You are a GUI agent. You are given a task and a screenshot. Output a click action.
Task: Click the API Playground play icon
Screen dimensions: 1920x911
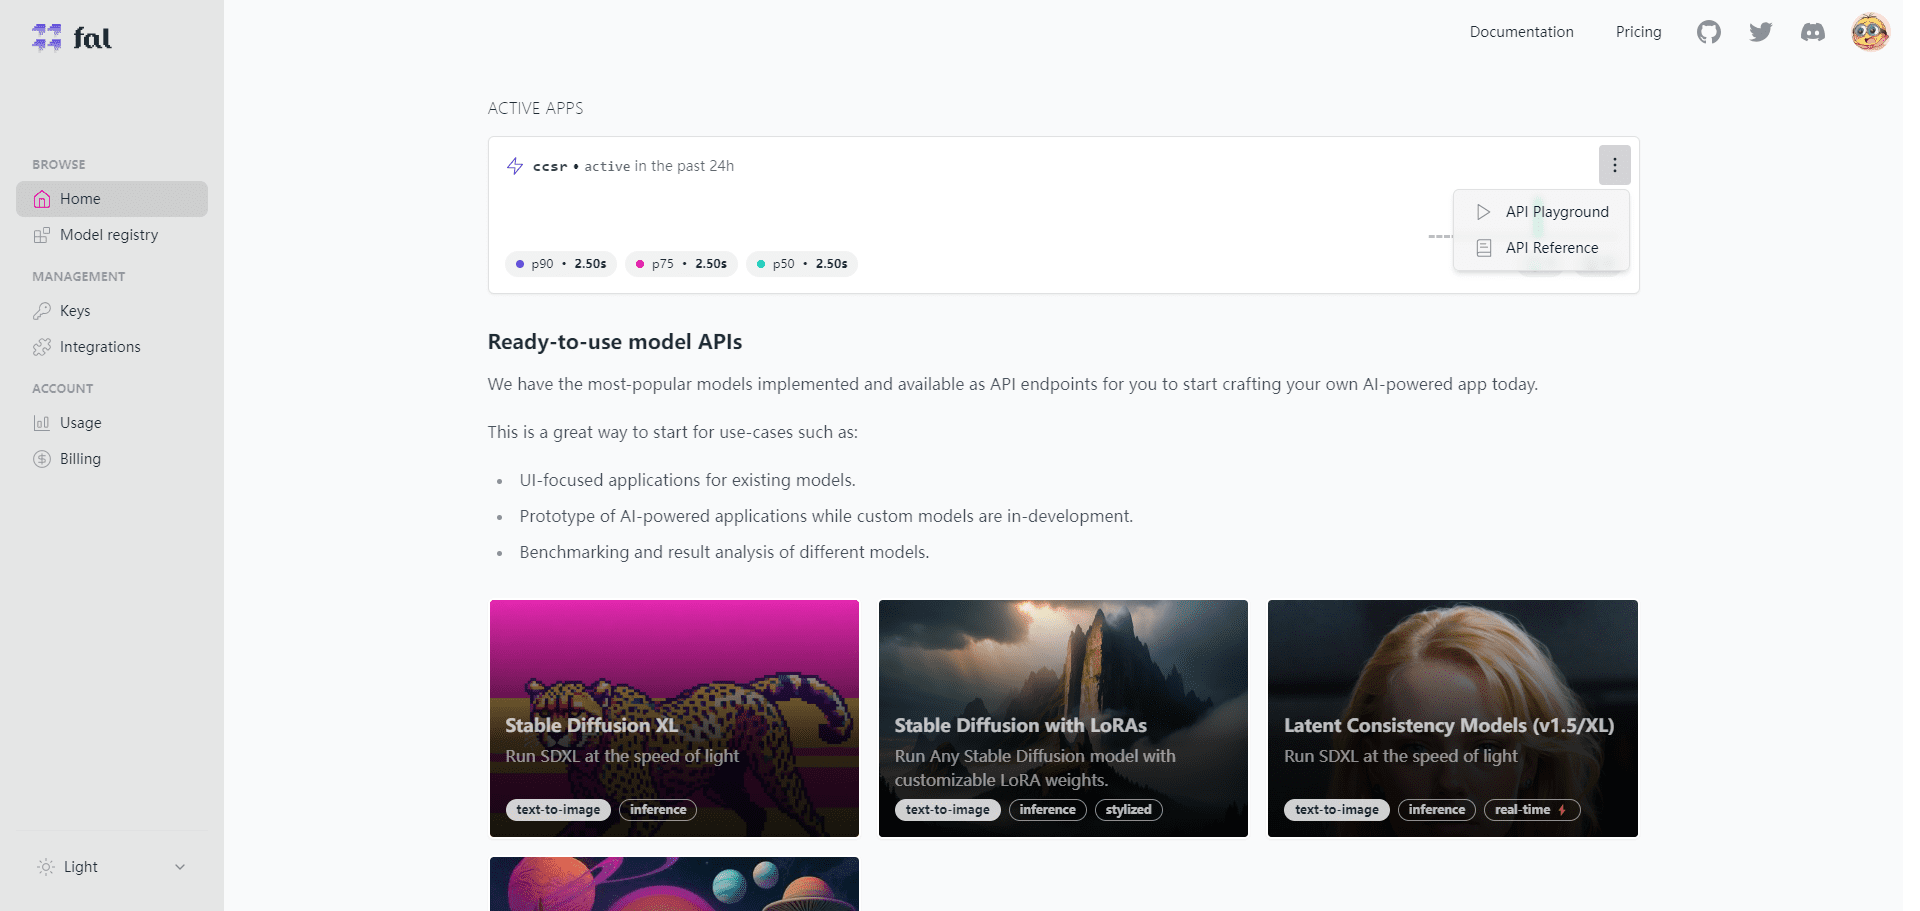click(1484, 212)
